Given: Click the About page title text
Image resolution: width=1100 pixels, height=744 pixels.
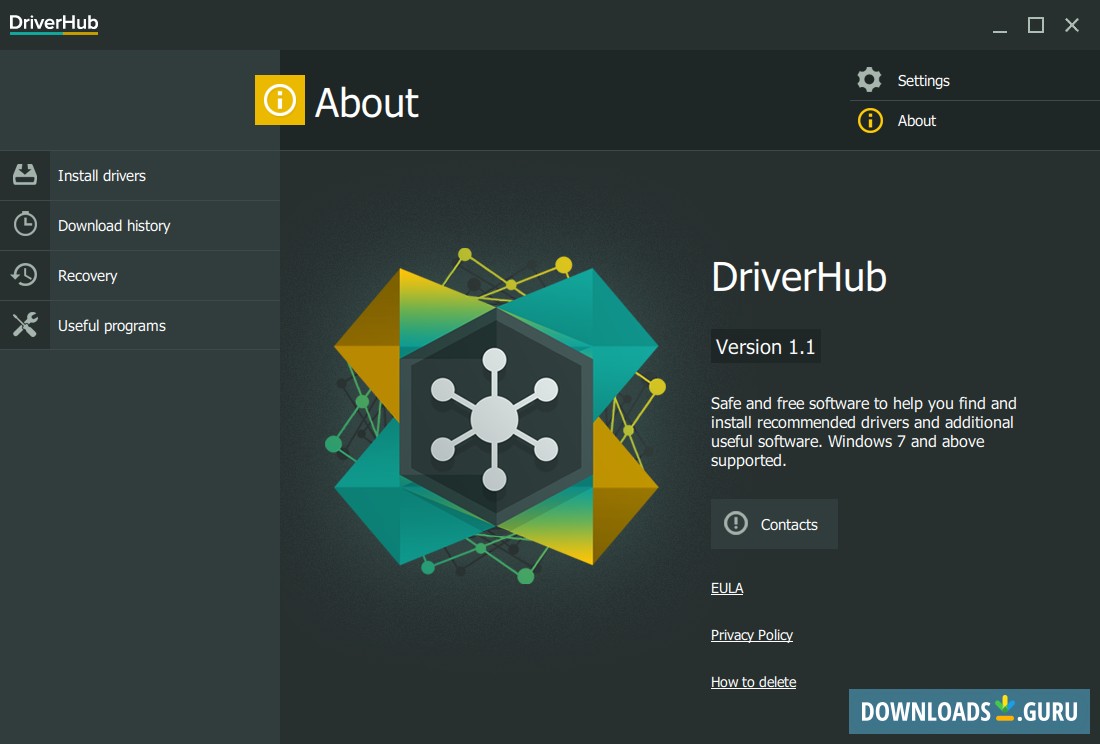Looking at the screenshot, I should (x=366, y=103).
